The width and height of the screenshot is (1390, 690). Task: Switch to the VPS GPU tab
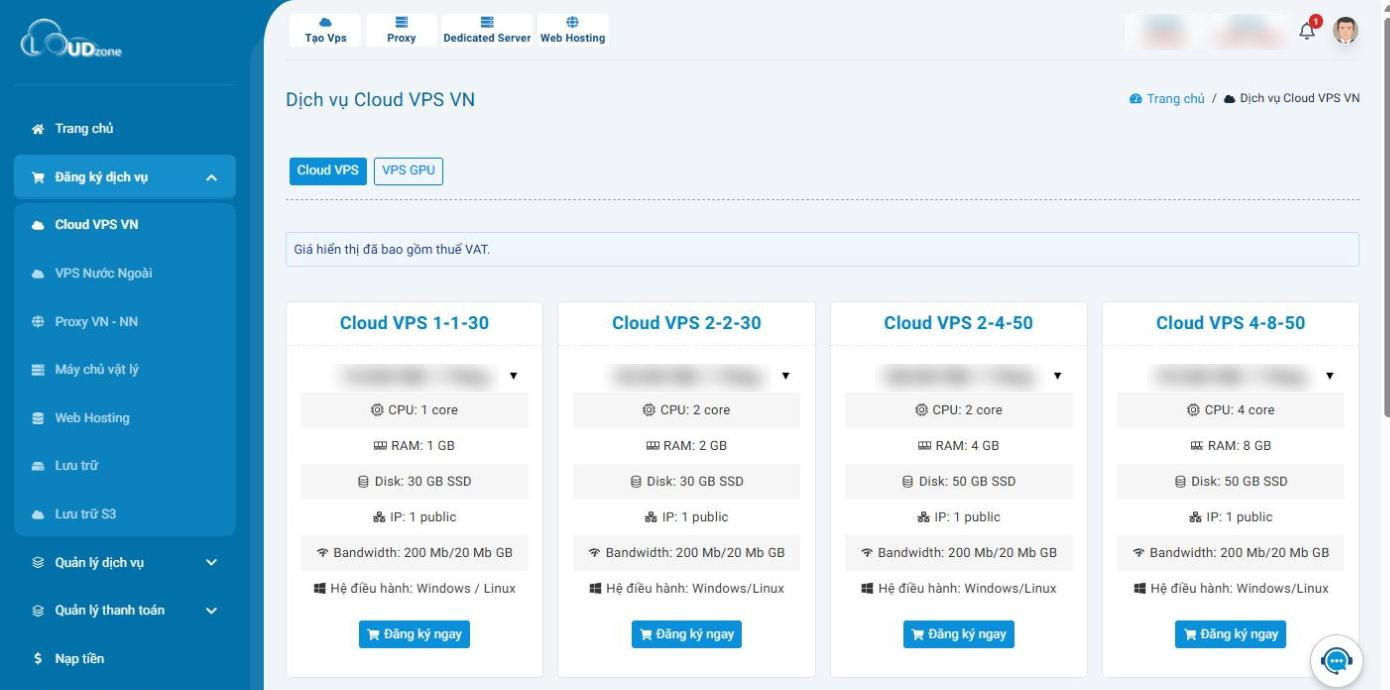408,171
